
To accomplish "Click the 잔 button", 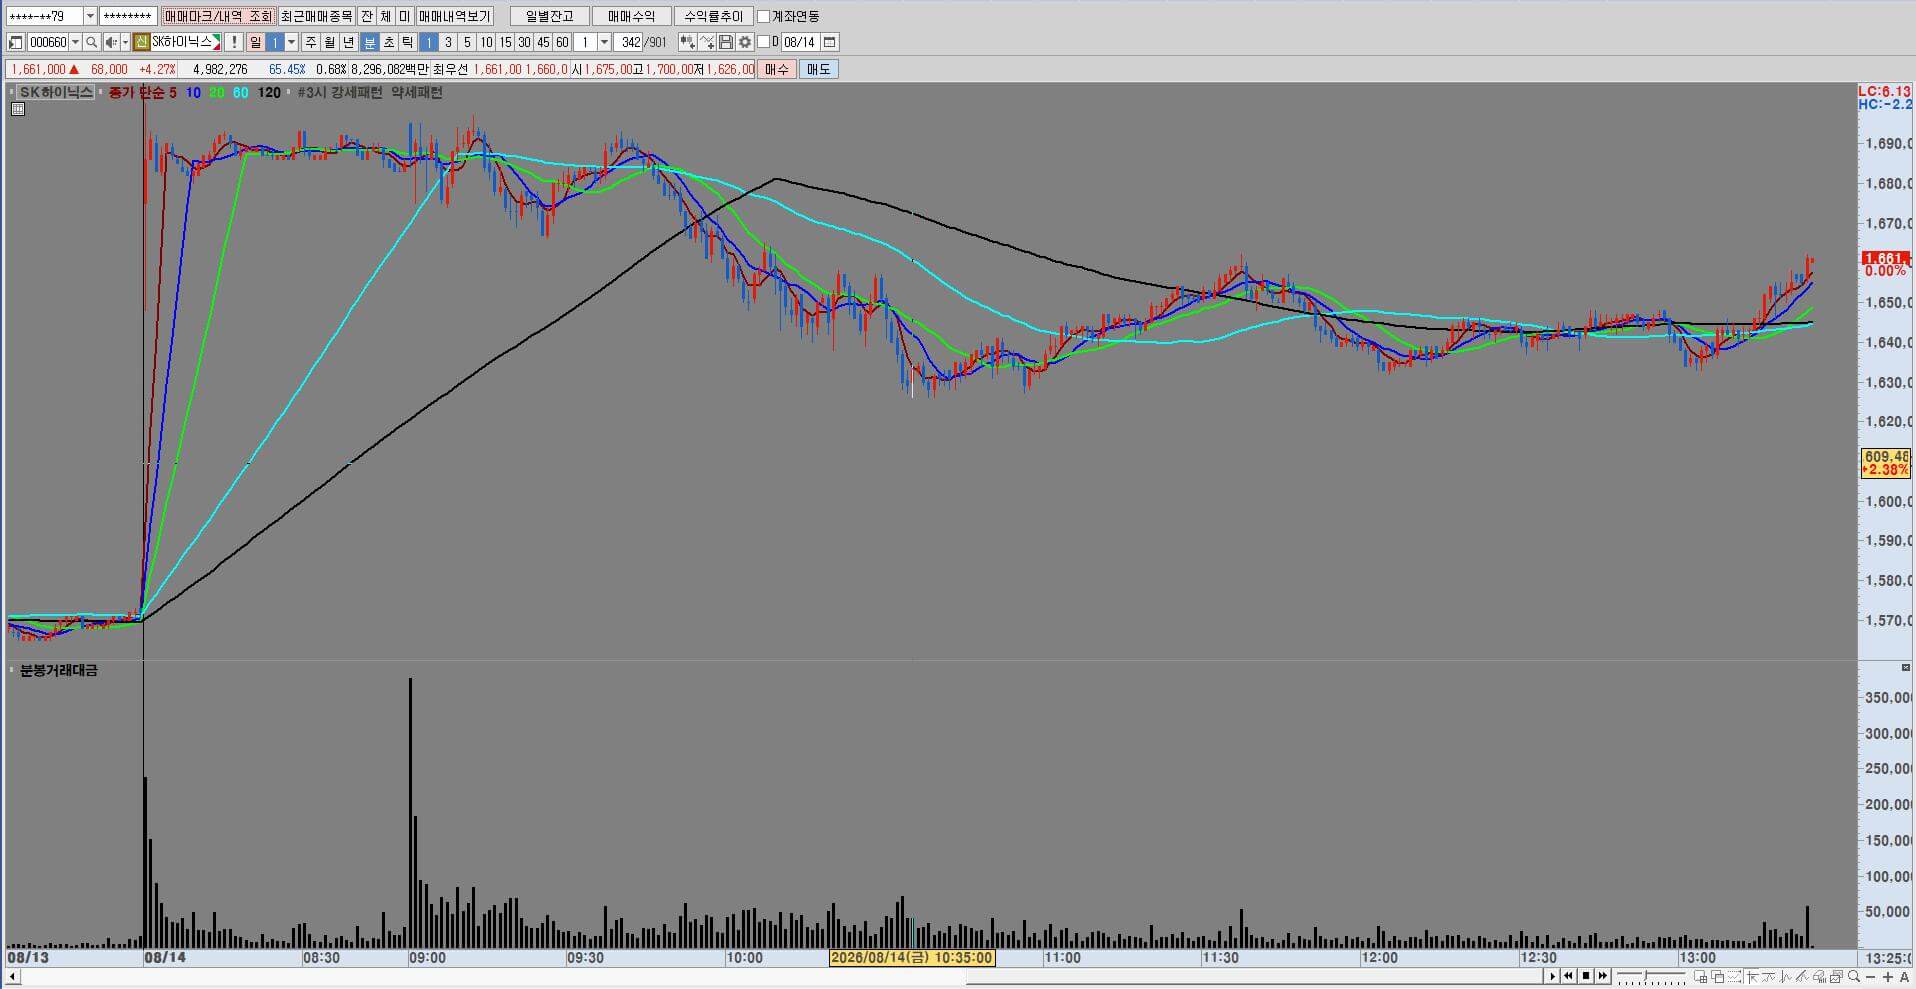I will pos(366,16).
